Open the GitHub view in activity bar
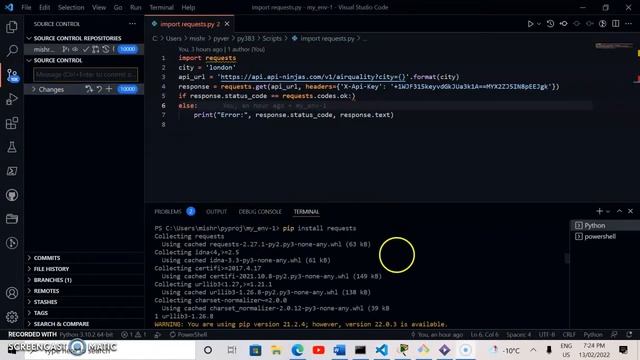Screen dimensions: 640x360 click(12, 195)
